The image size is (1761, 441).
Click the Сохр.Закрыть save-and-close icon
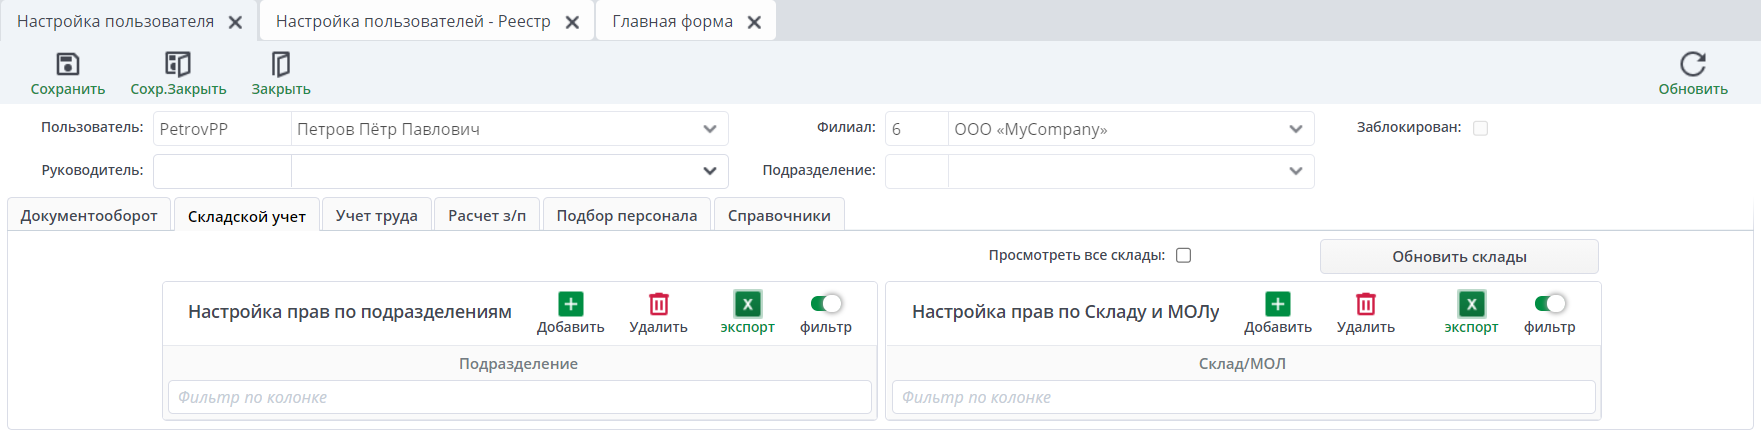pyautogui.click(x=178, y=65)
